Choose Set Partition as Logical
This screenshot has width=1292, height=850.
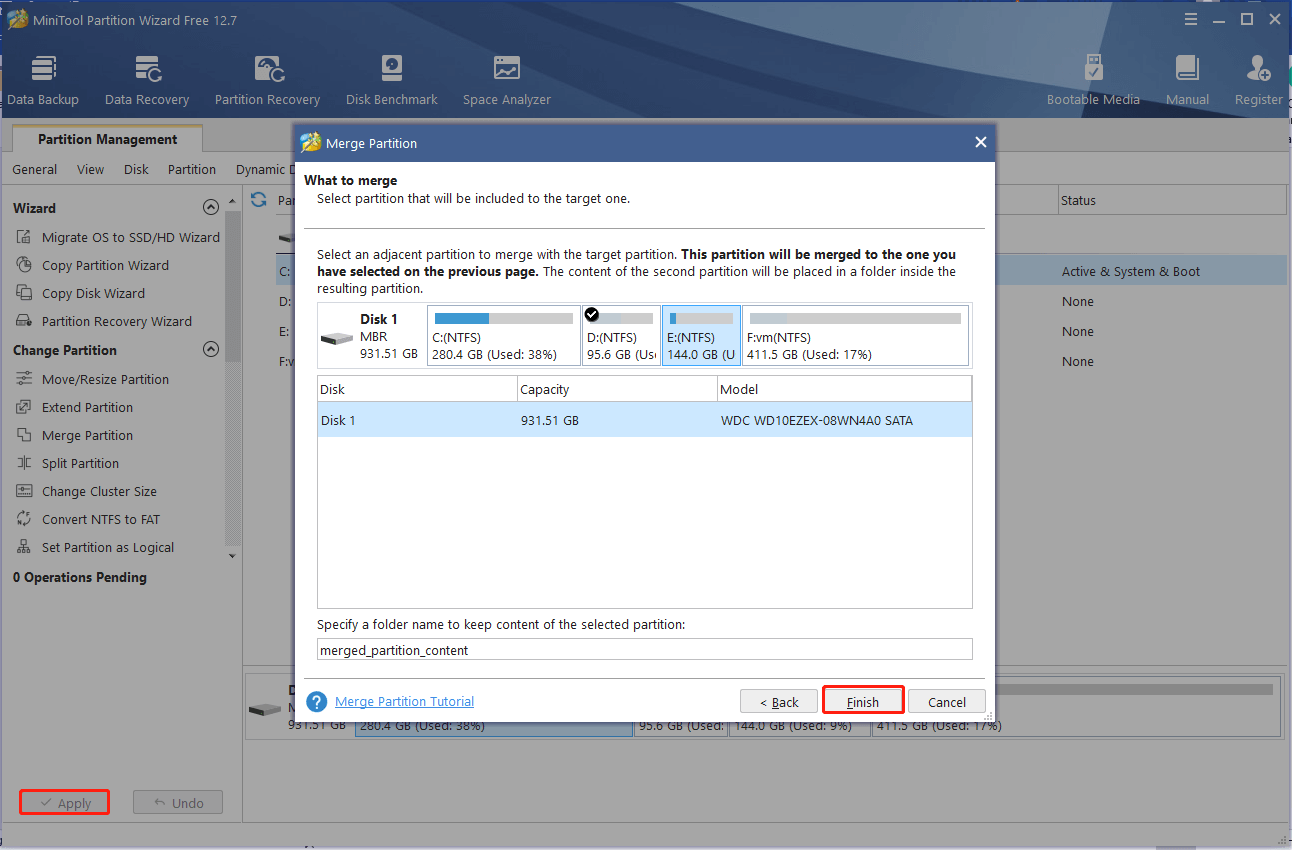pyautogui.click(x=95, y=547)
